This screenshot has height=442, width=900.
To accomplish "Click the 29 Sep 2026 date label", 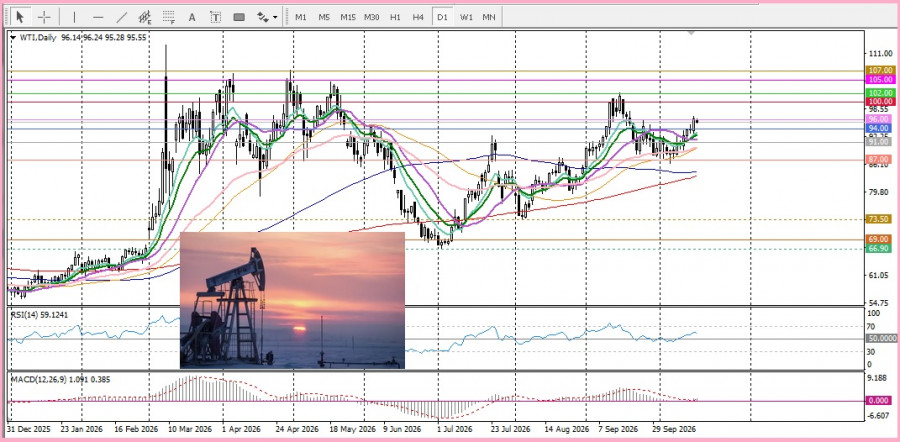I will click(x=674, y=429).
